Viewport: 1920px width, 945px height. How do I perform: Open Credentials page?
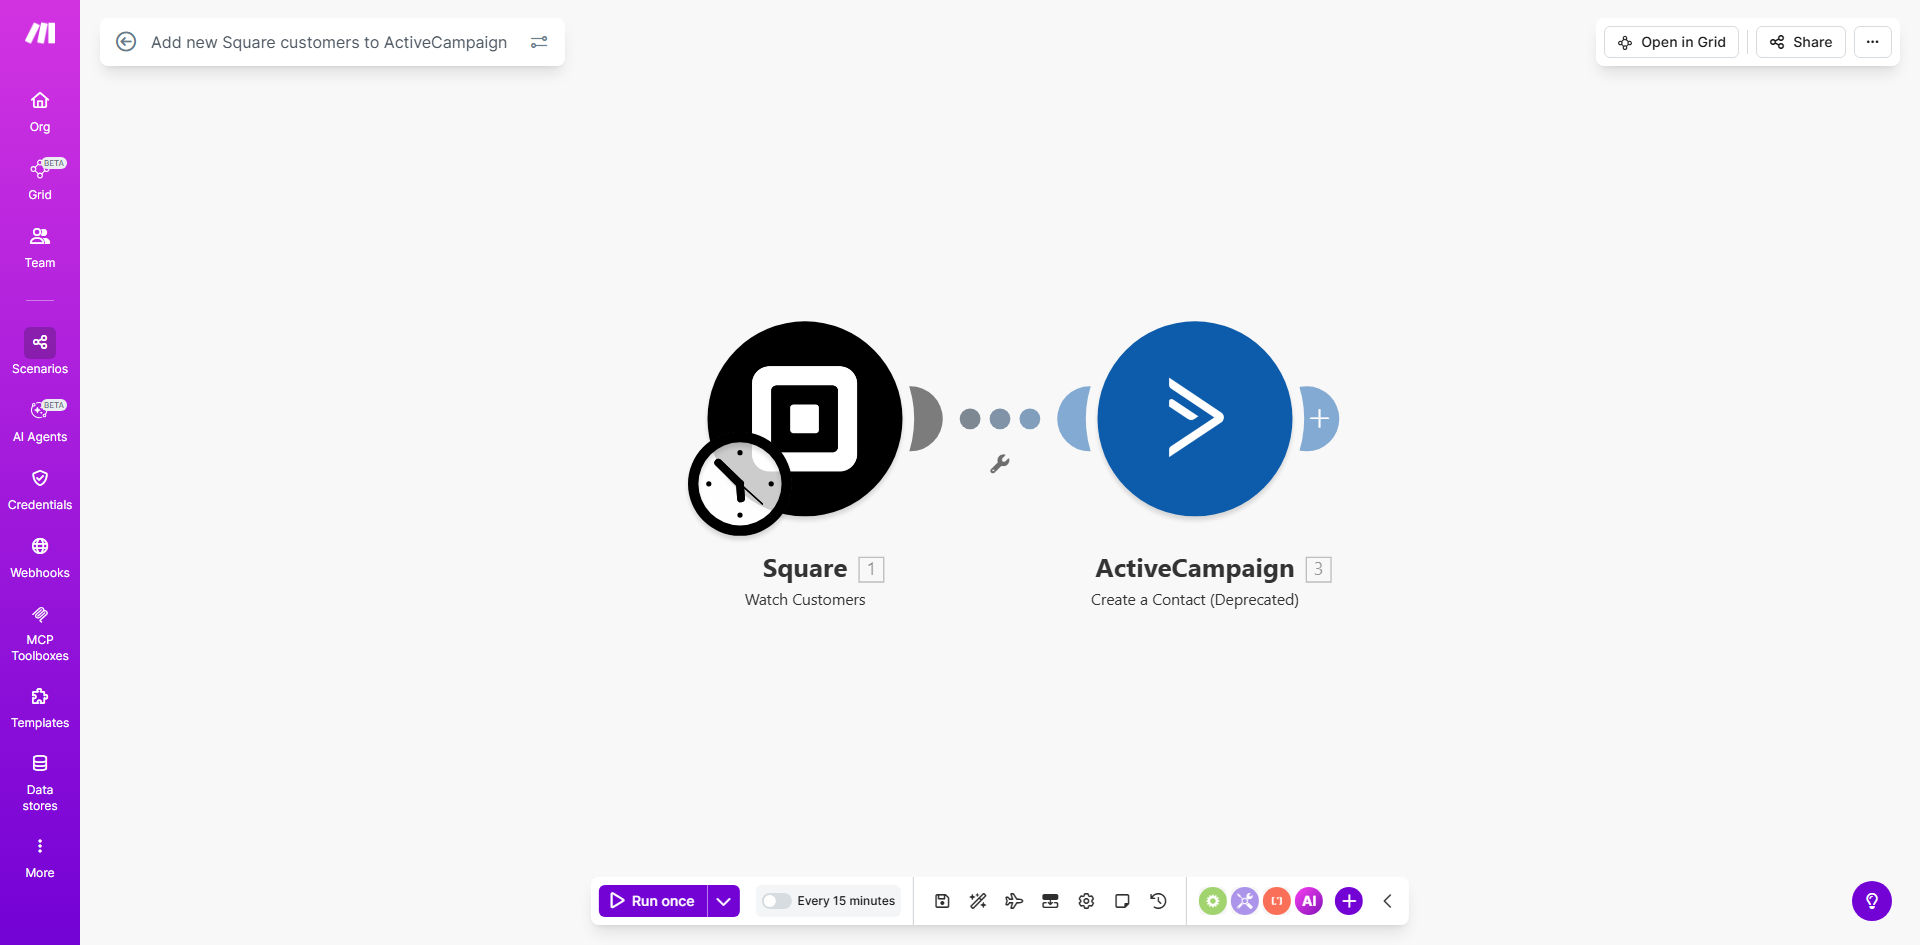[40, 490]
